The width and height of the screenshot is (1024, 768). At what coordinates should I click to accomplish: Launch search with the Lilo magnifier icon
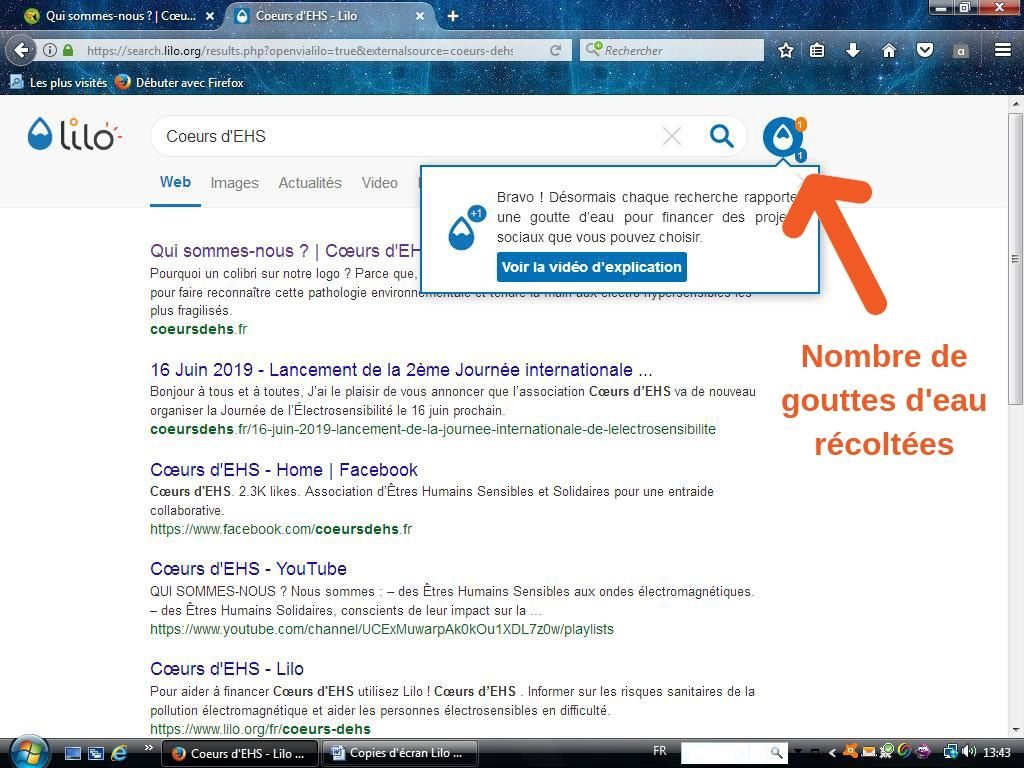[722, 136]
